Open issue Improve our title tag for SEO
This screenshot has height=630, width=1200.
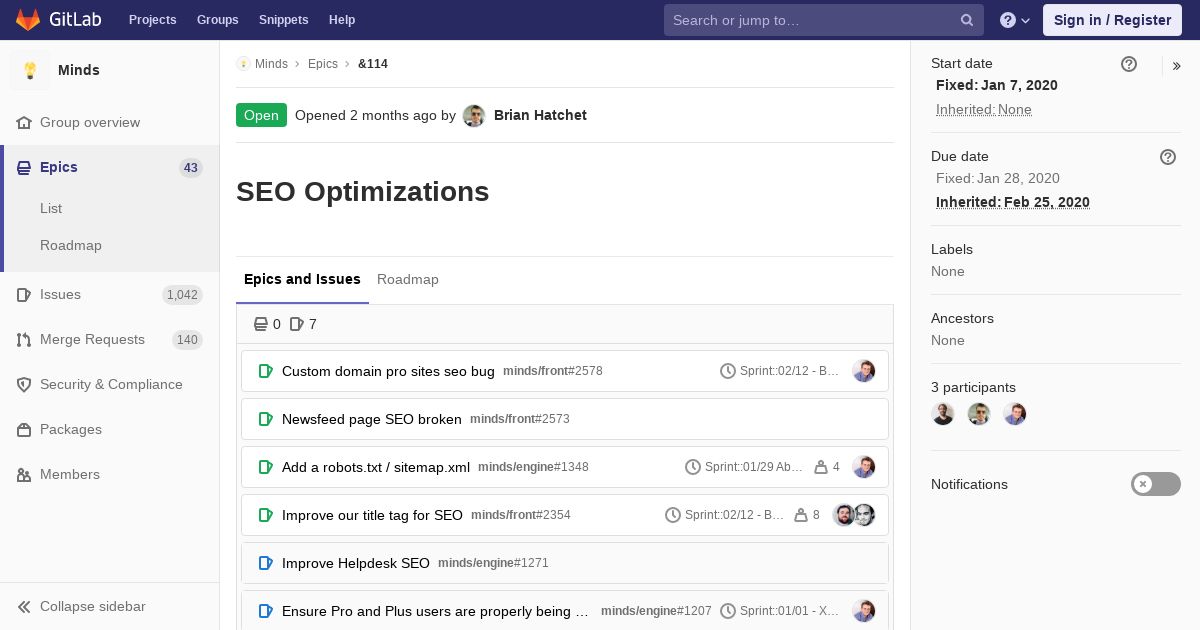(x=372, y=515)
